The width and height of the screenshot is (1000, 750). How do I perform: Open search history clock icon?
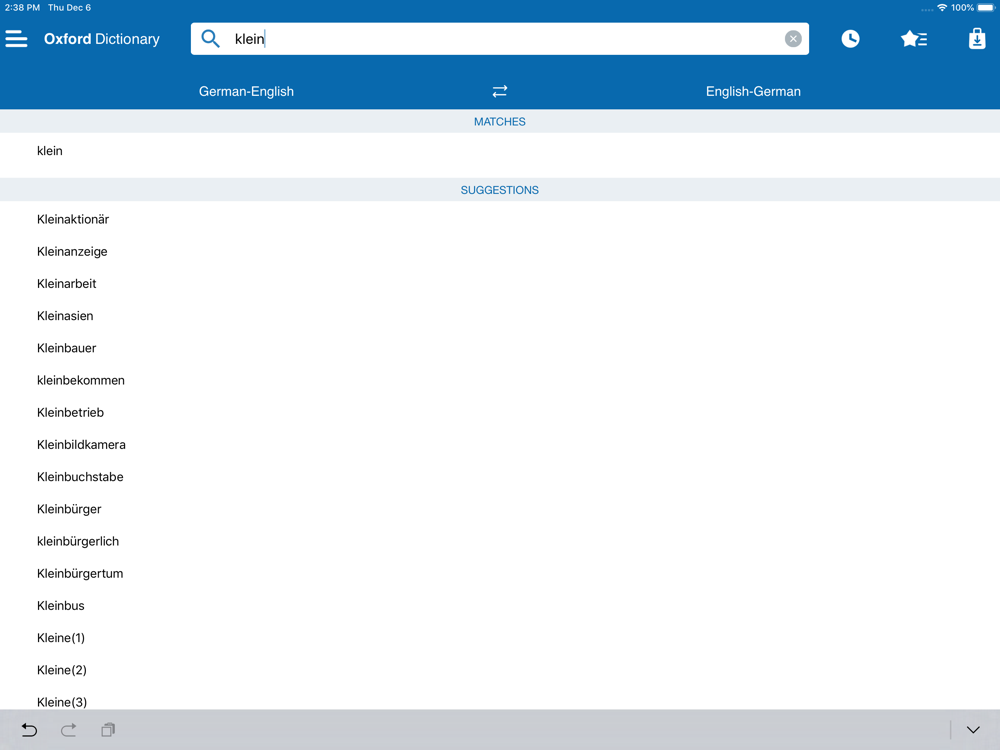[850, 39]
